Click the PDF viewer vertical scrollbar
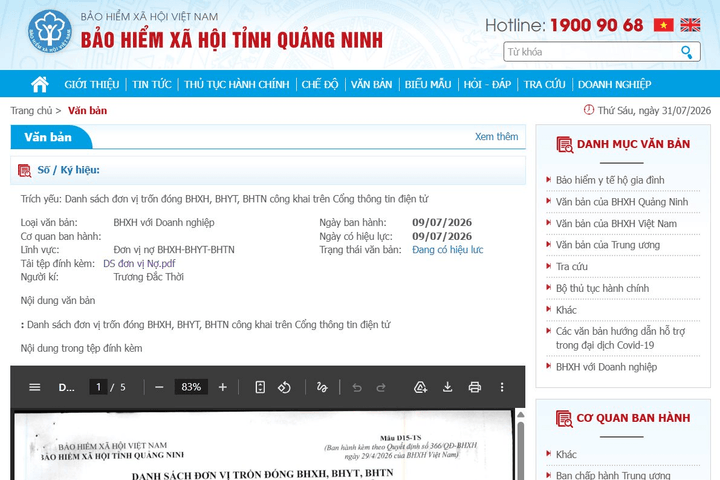720x480 pixels. [521, 450]
